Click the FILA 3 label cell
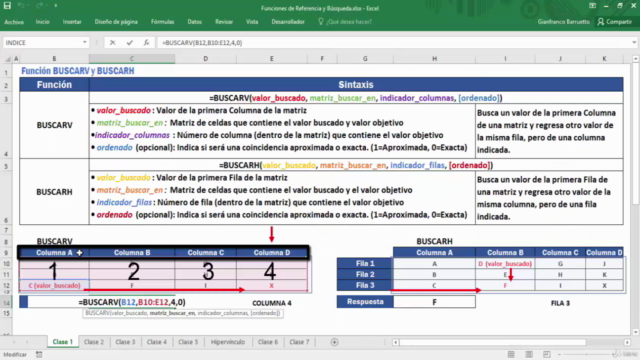This screenshot has width=640, height=360. pos(560,303)
